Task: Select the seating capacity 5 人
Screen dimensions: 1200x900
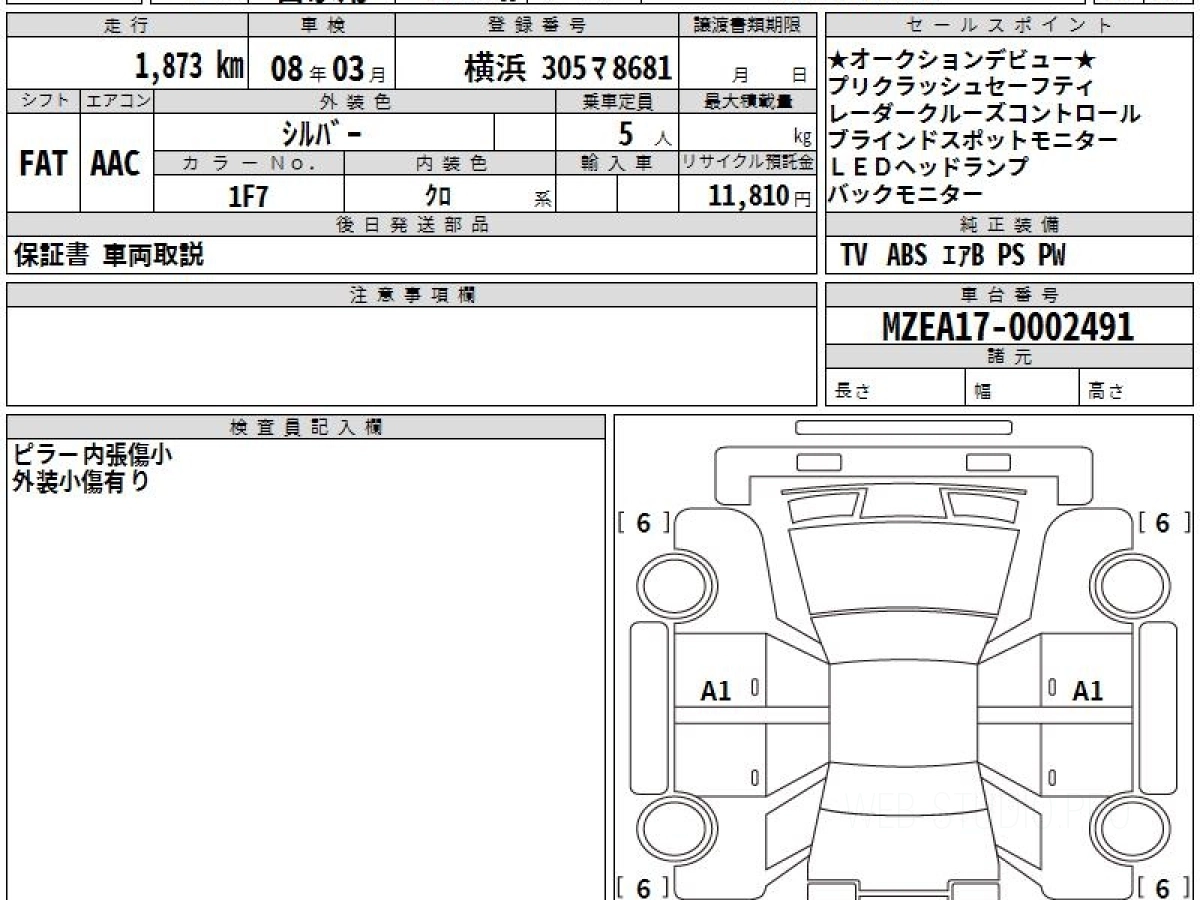Action: [644, 133]
